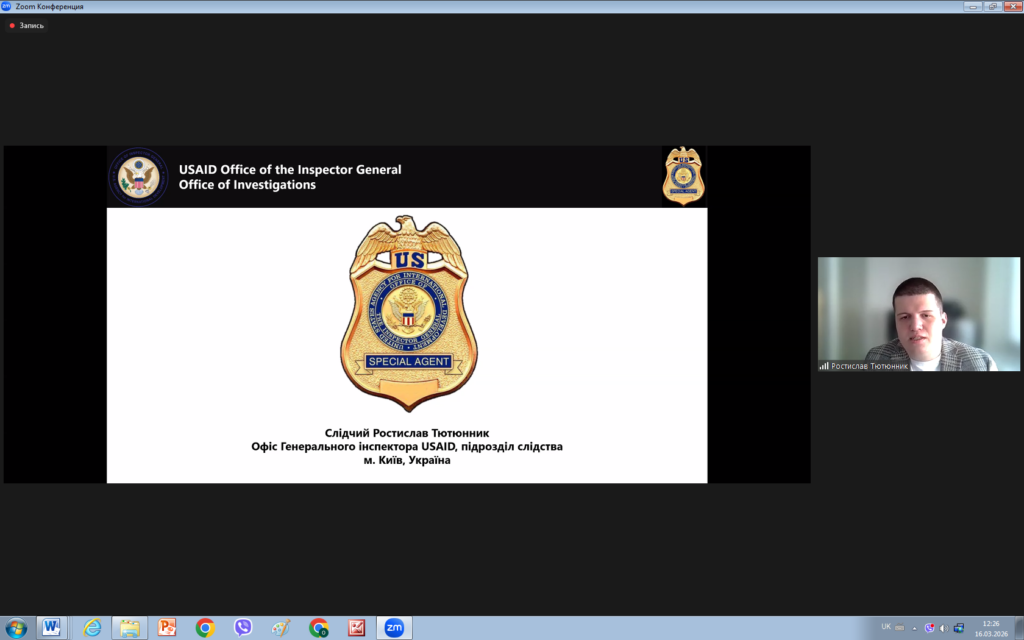
Task: Switch the UK keyboard language indicator
Action: (886, 627)
